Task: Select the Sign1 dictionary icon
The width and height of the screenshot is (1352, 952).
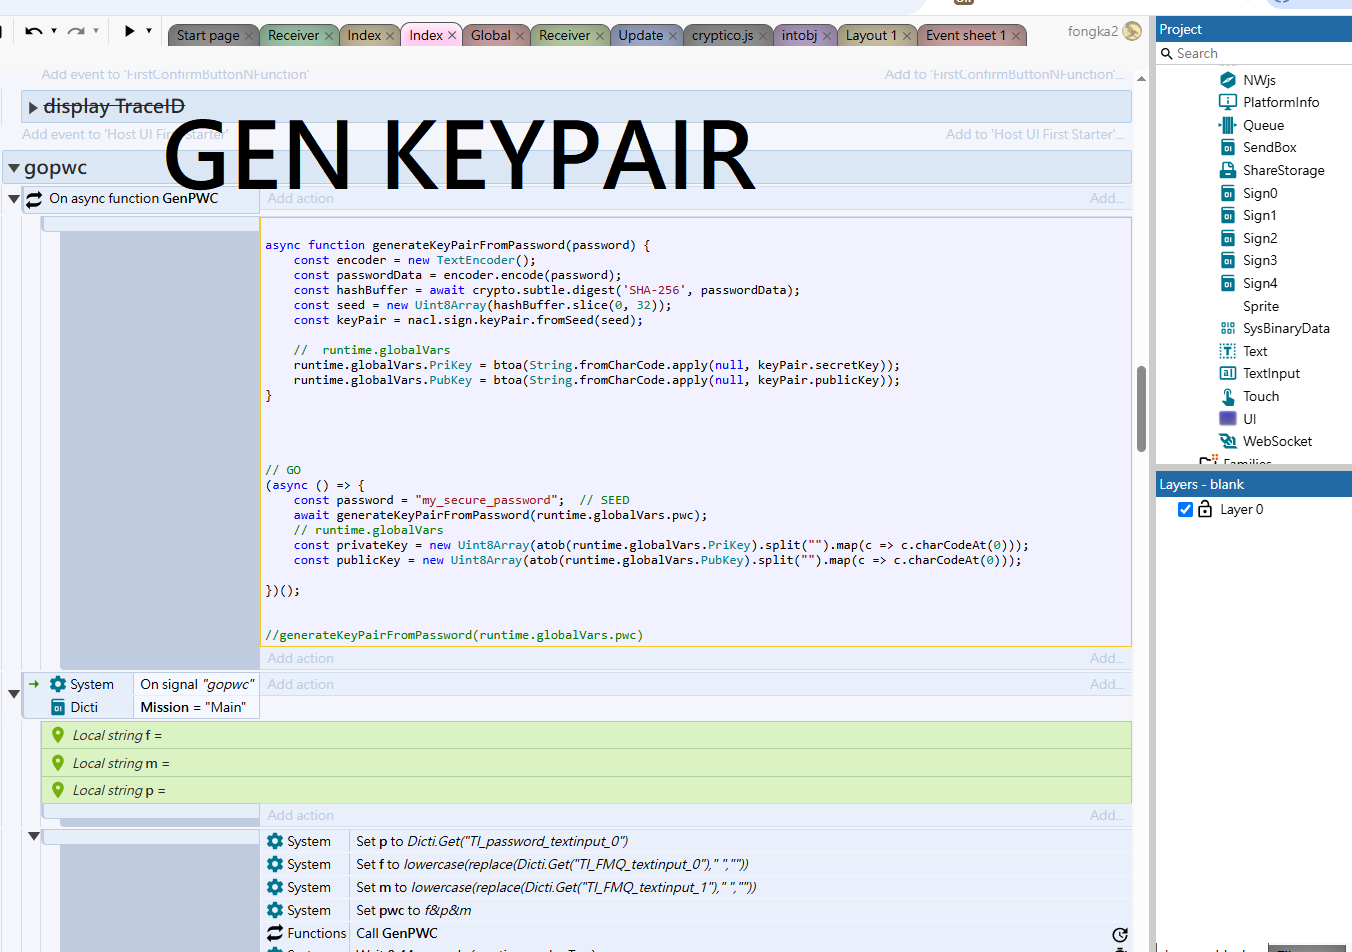Action: [1228, 215]
